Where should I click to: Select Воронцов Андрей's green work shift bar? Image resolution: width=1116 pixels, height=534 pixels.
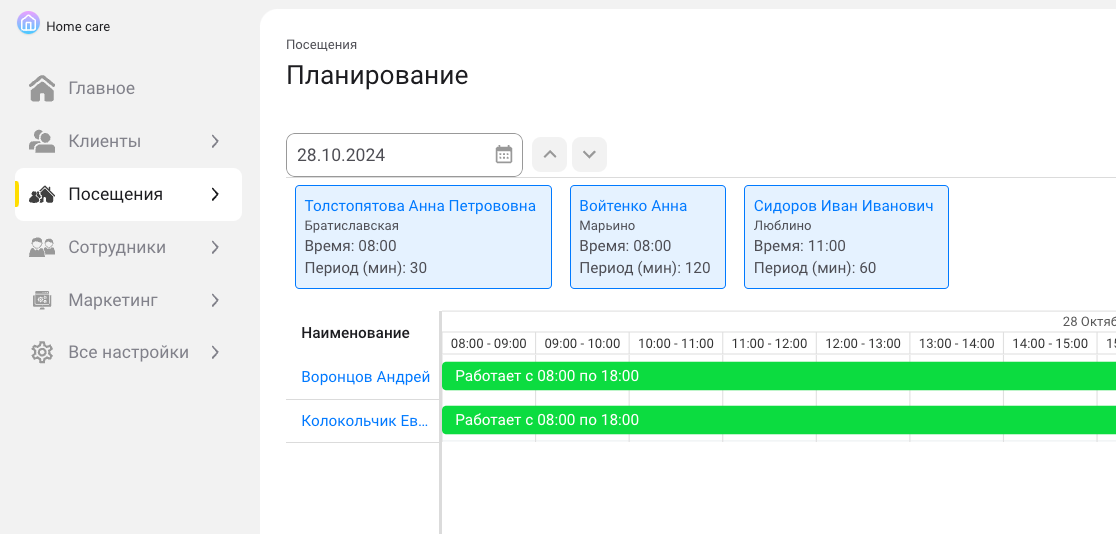coord(780,376)
